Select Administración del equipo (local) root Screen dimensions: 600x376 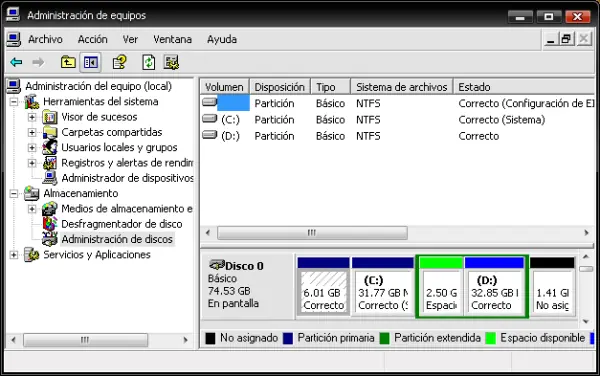pos(98,86)
